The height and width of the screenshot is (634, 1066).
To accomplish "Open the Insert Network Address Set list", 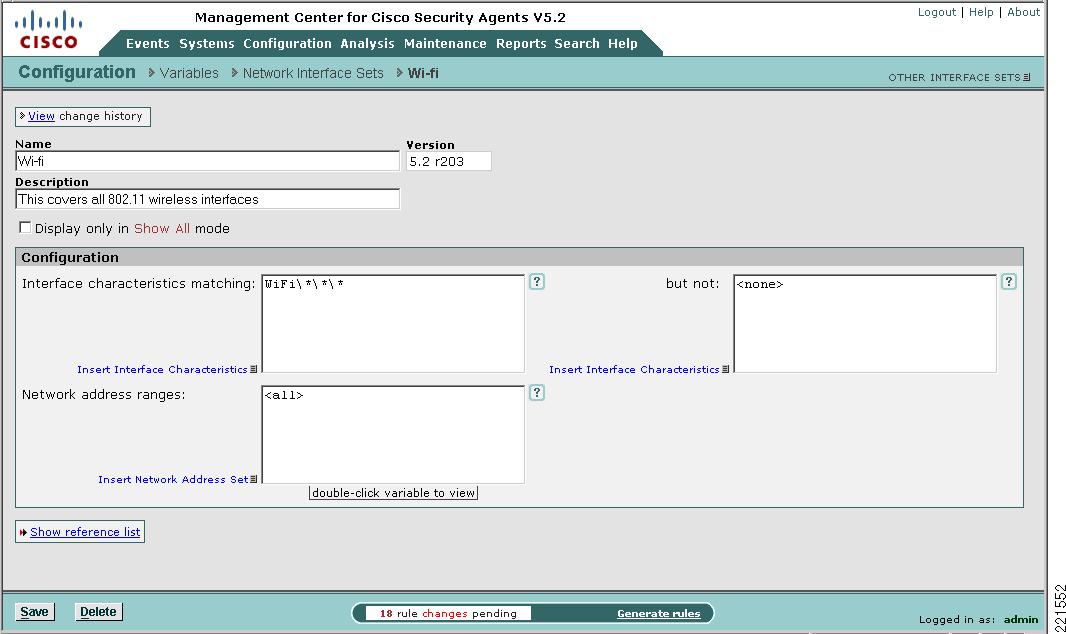I will click(x=177, y=479).
